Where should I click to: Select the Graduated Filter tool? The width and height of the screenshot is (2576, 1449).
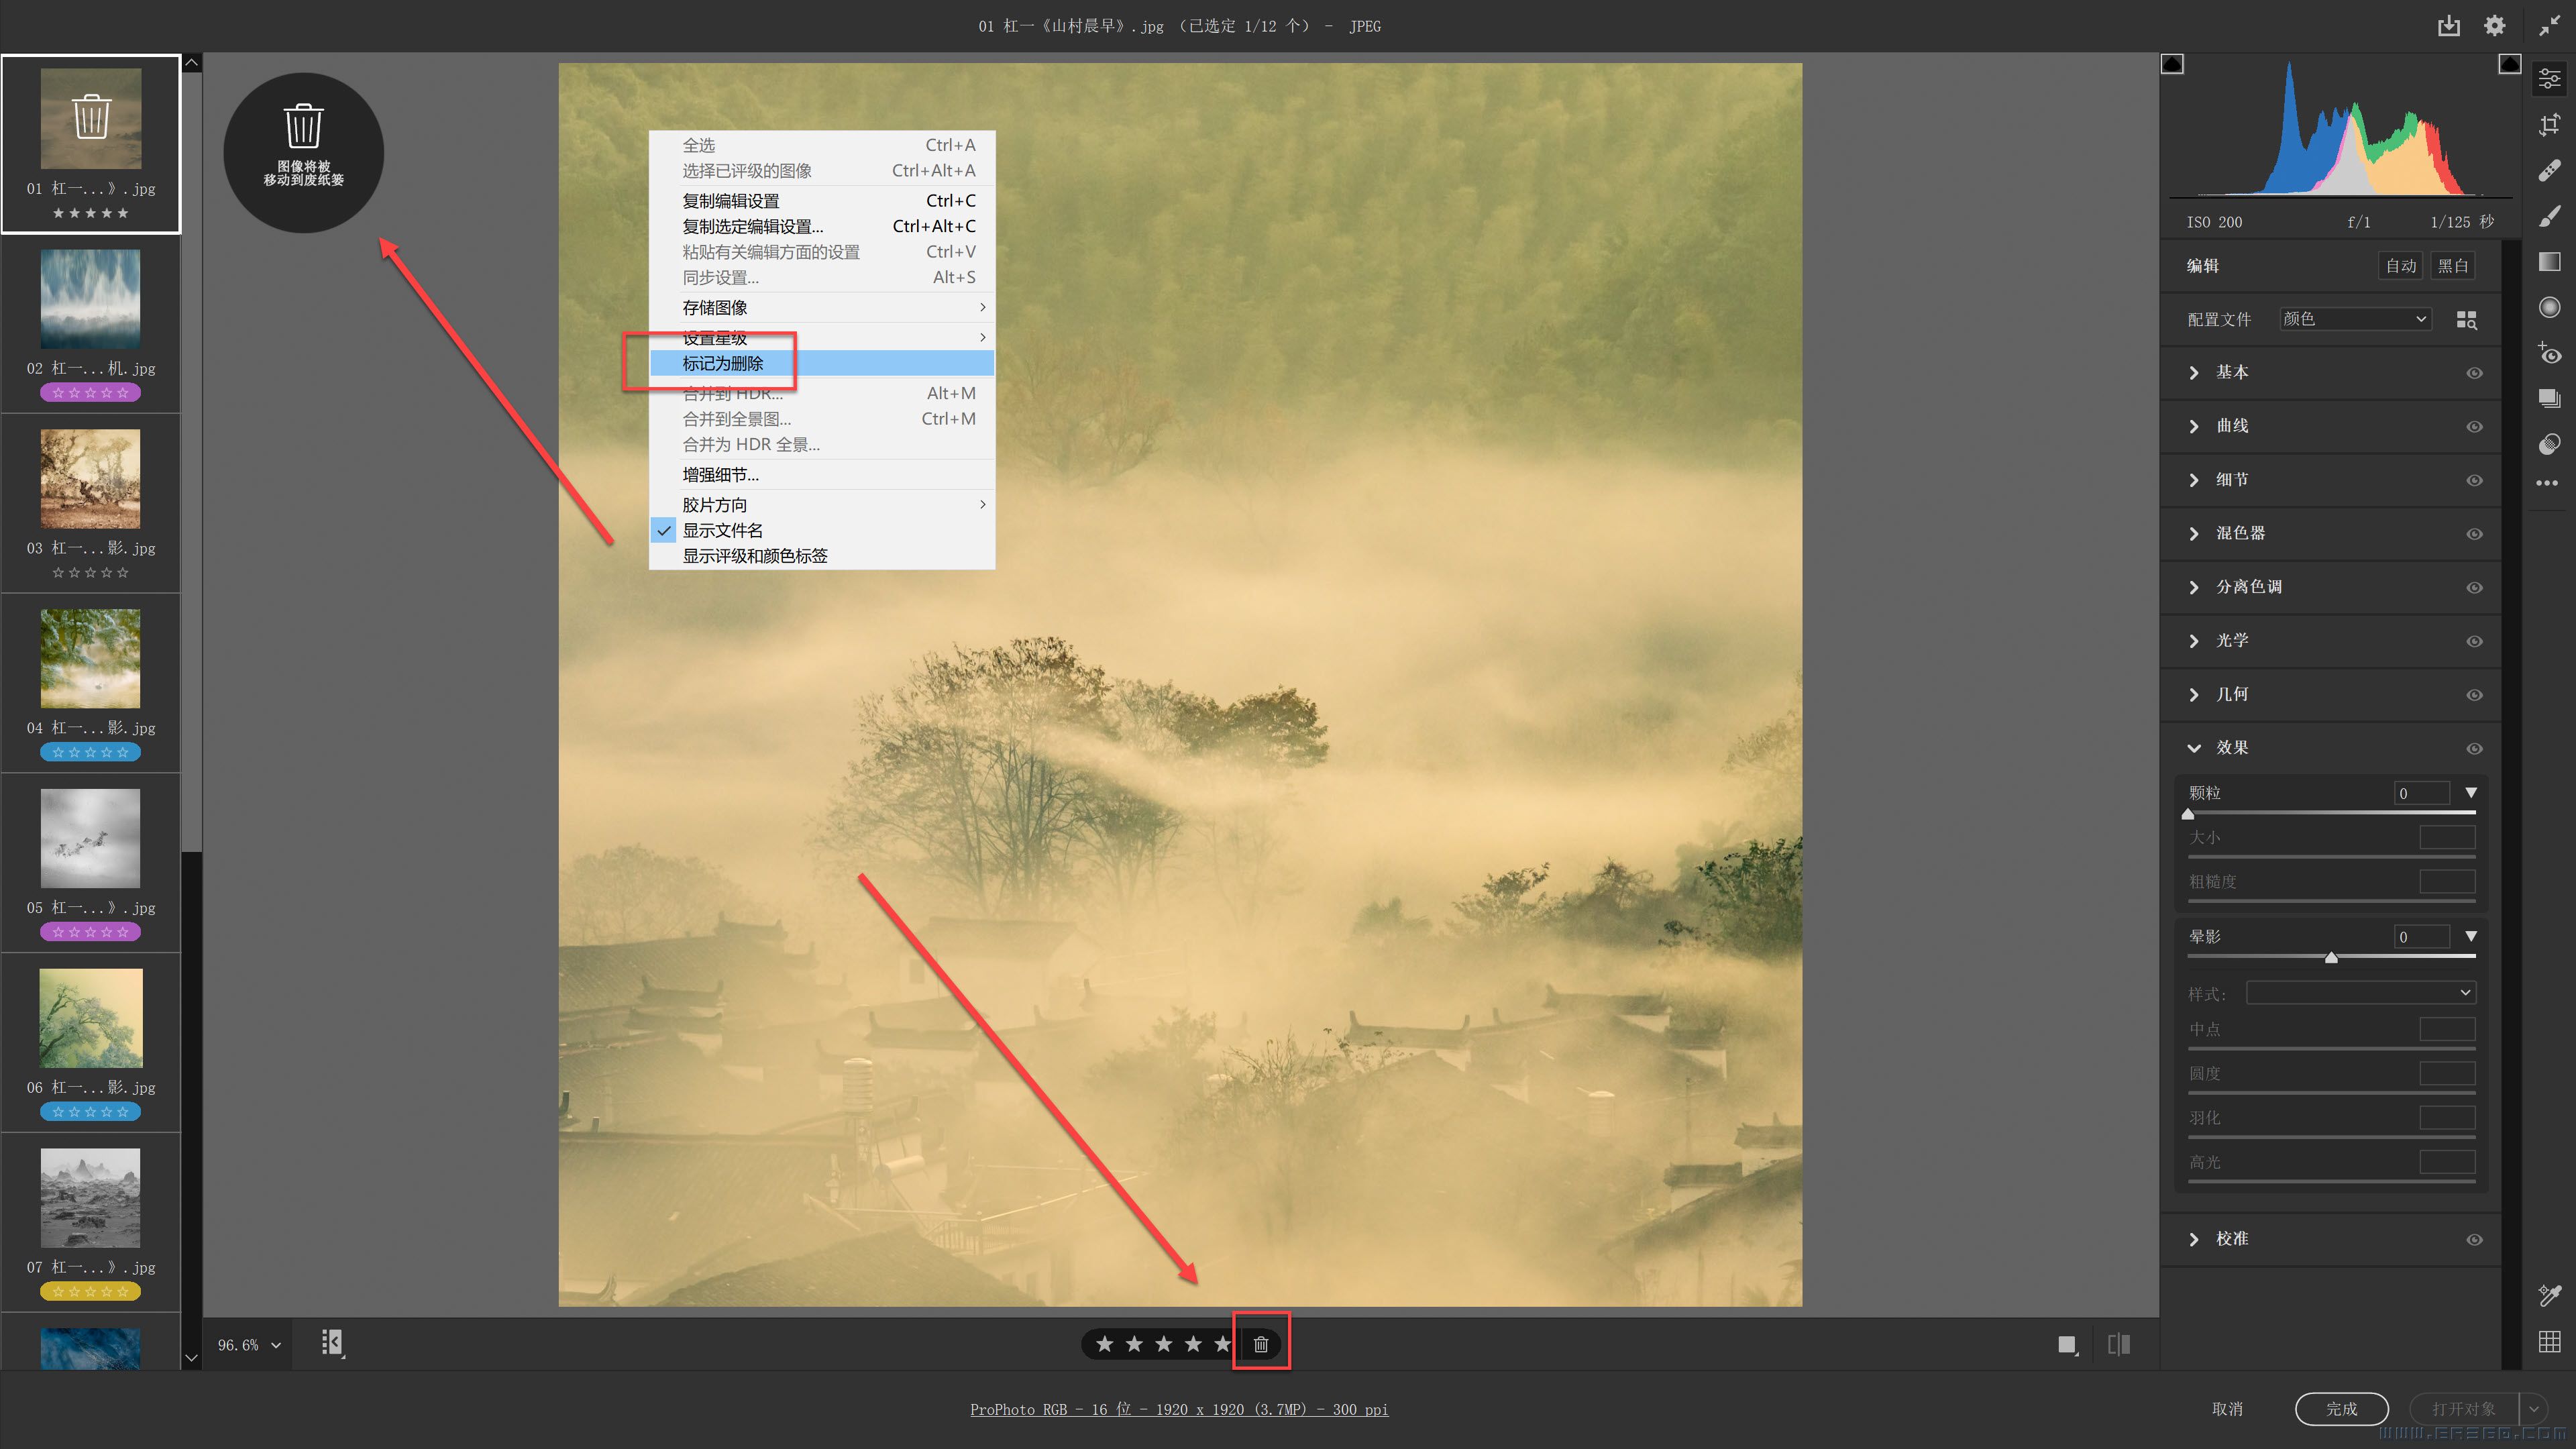coord(2549,262)
